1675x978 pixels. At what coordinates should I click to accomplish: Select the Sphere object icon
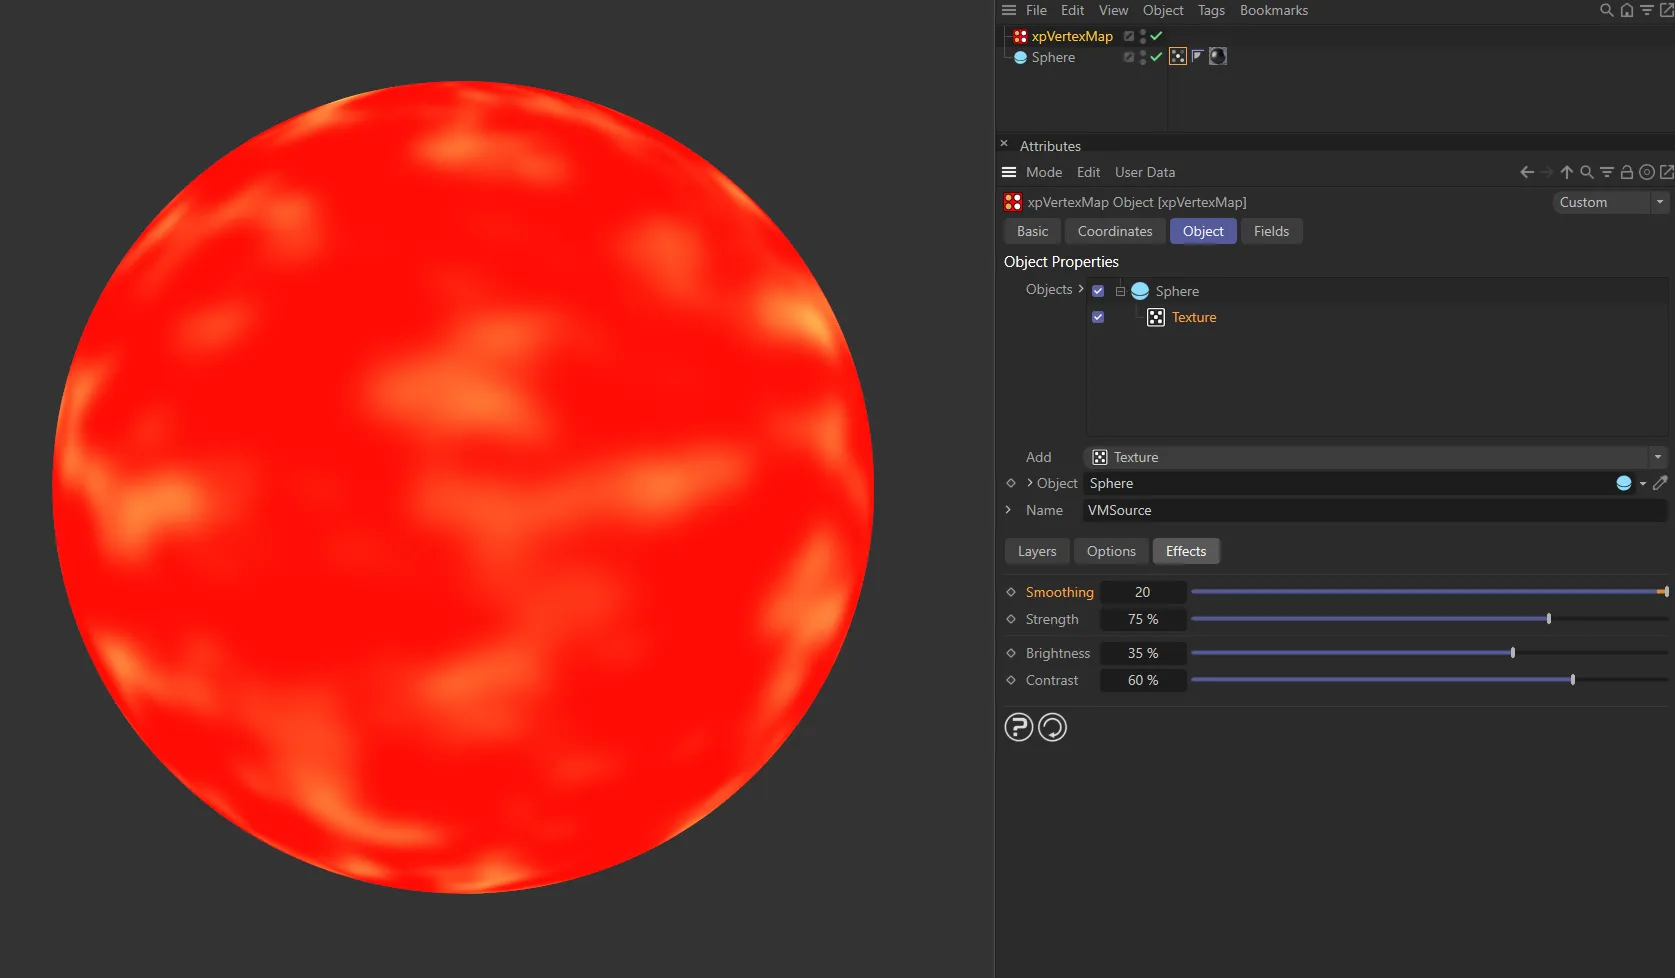(1022, 57)
